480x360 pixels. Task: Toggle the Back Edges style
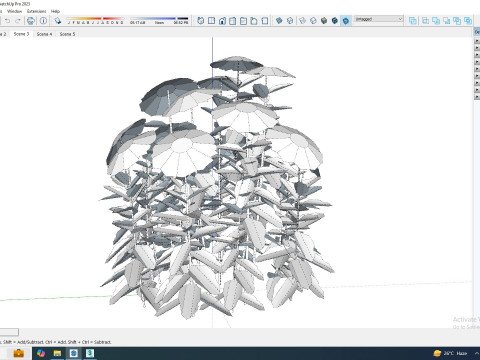pos(290,21)
